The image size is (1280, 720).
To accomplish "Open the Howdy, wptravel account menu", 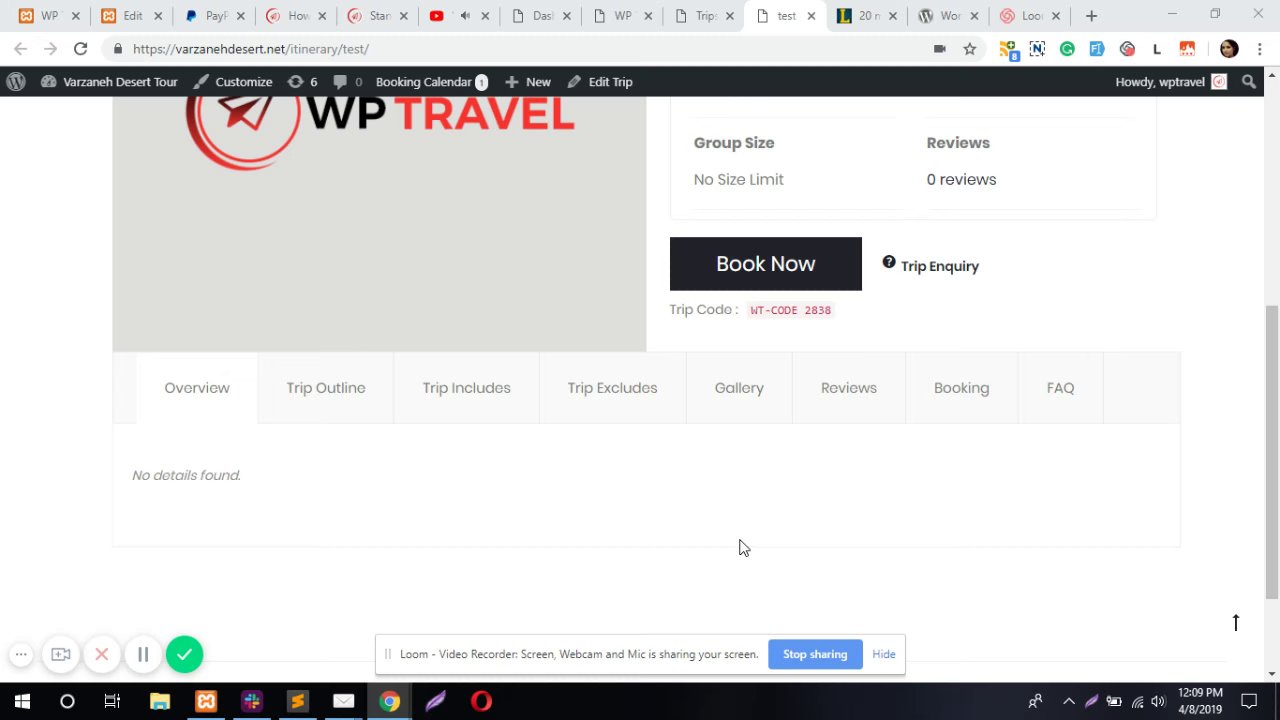I will 1171,82.
